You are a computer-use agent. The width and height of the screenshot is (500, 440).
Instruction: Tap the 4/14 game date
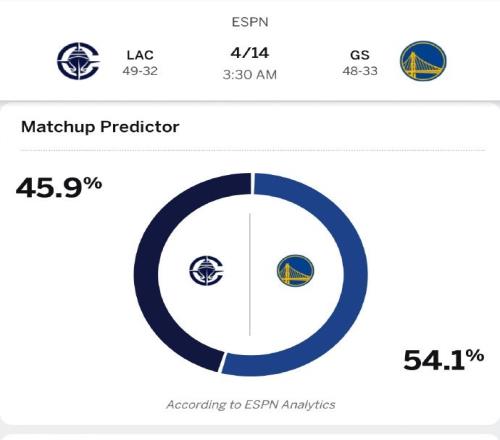[250, 53]
